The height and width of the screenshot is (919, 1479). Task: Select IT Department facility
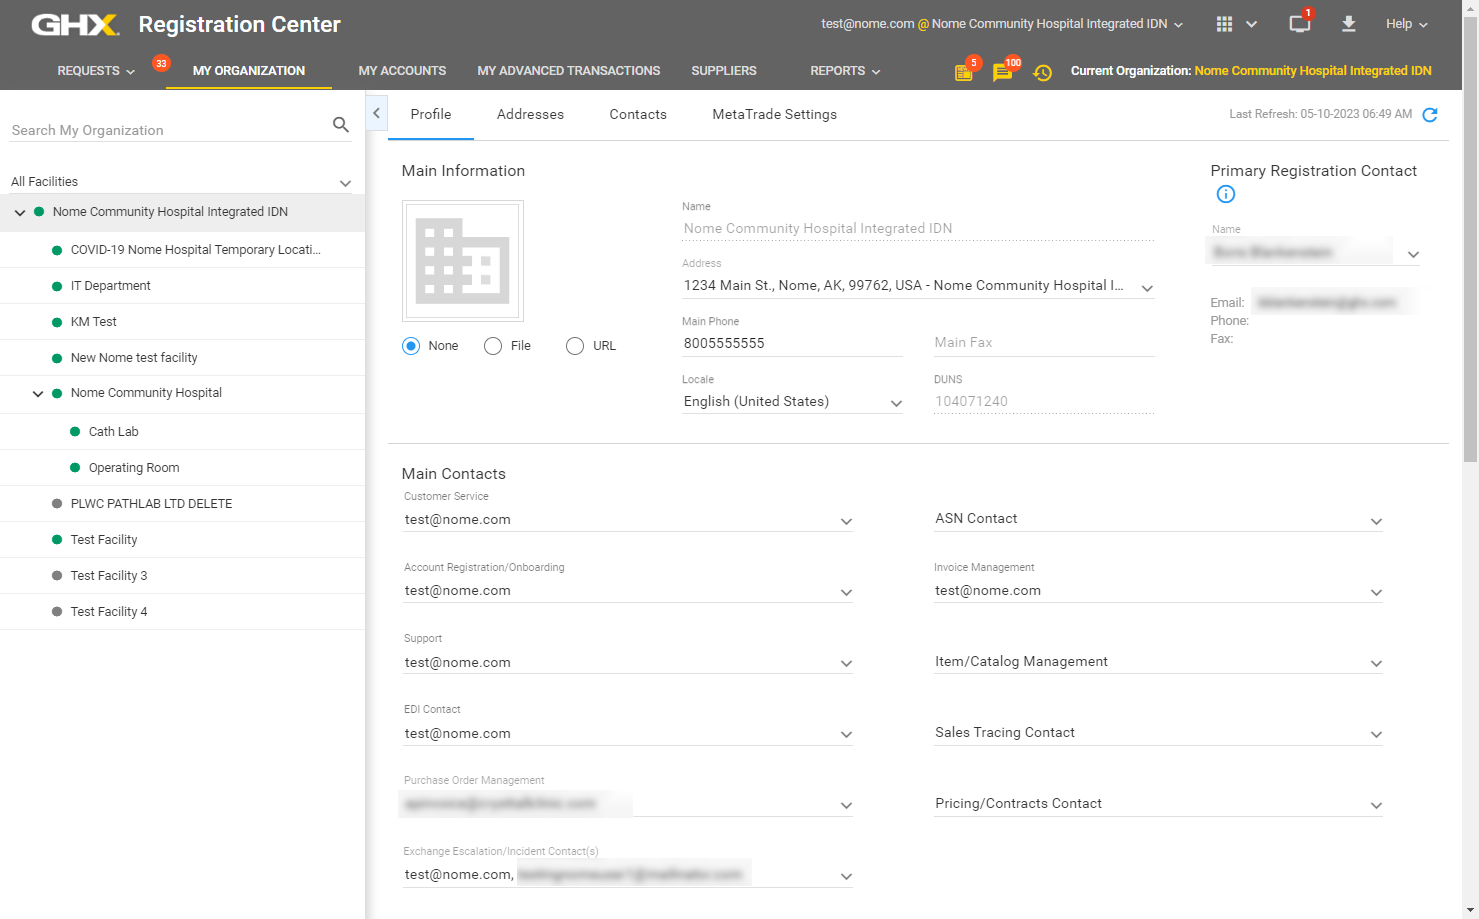(x=182, y=286)
